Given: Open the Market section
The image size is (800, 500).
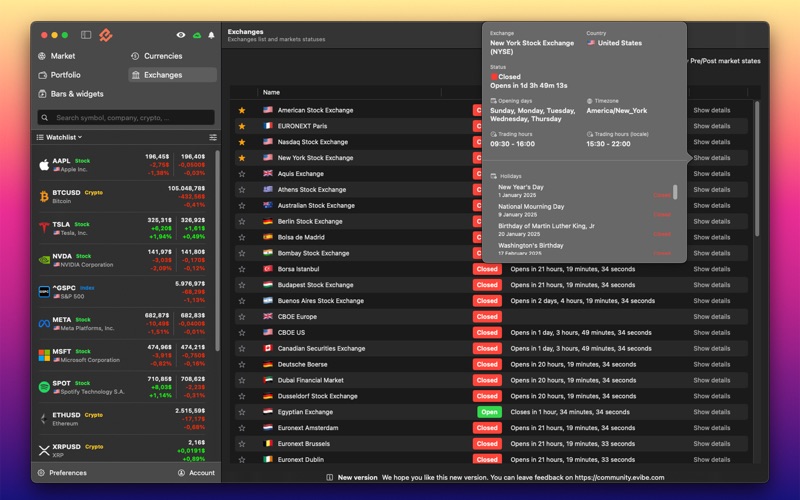Looking at the screenshot, I should pyautogui.click(x=57, y=56).
